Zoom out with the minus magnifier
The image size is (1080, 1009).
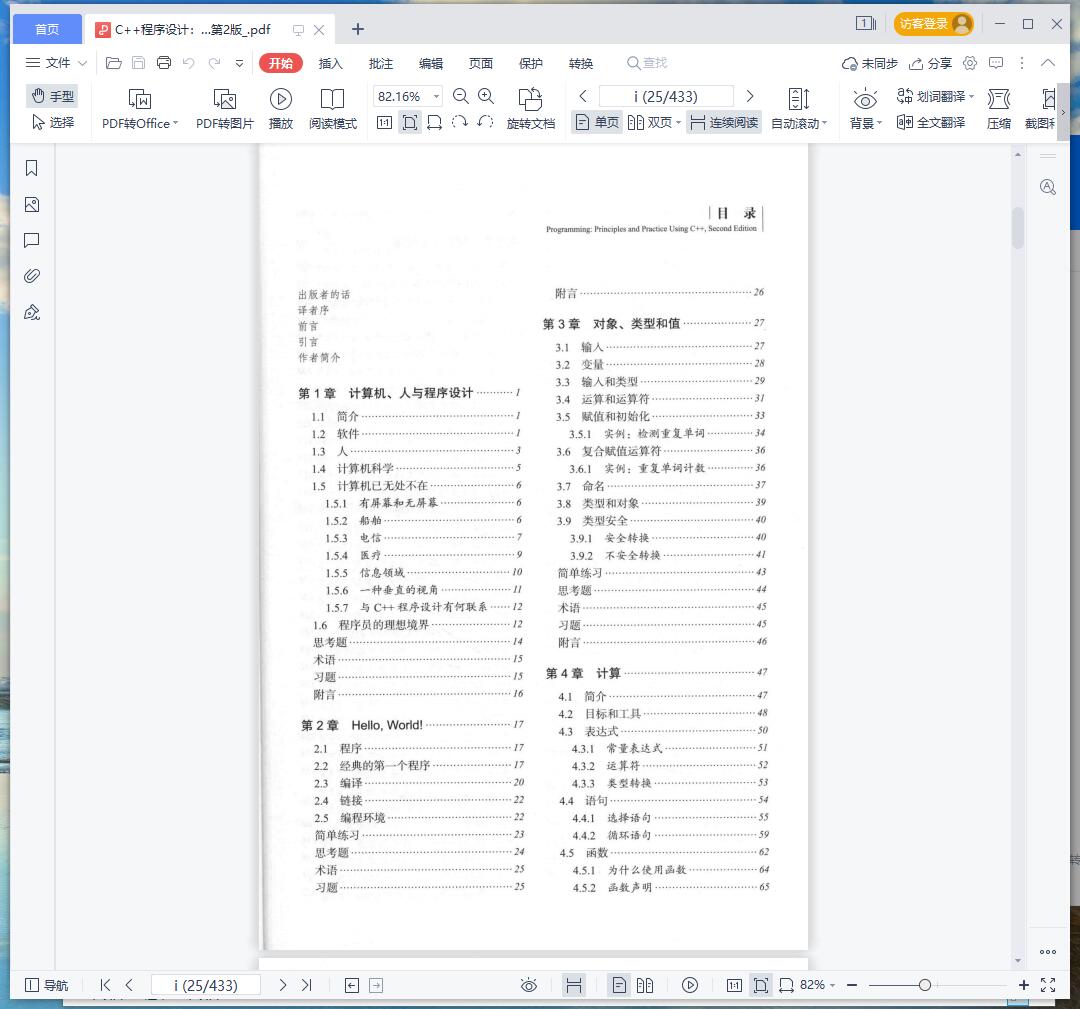click(x=461, y=96)
